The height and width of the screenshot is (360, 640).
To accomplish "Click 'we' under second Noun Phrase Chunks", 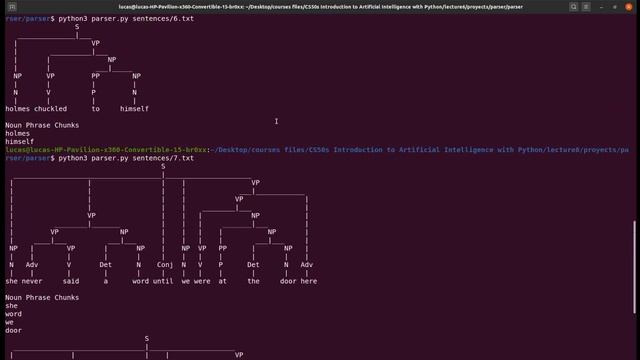I will 9,322.
